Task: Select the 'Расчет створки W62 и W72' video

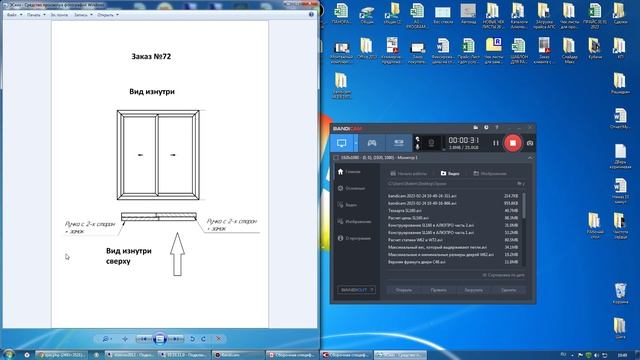Action: click(x=453, y=240)
